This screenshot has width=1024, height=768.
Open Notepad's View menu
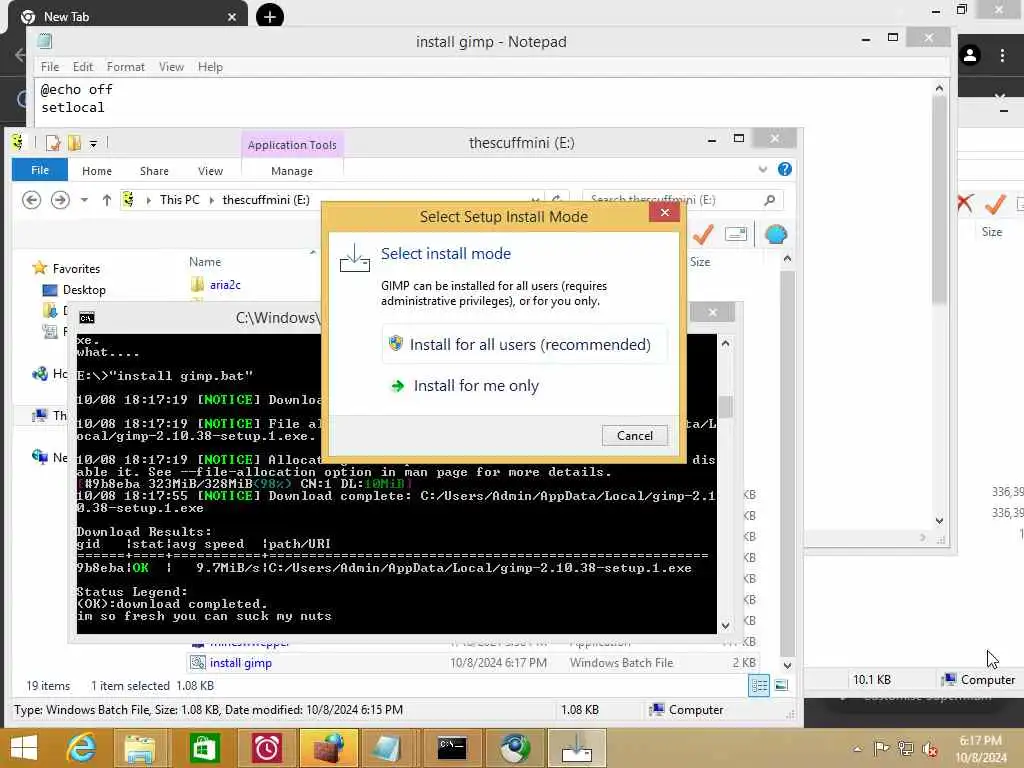(x=171, y=67)
